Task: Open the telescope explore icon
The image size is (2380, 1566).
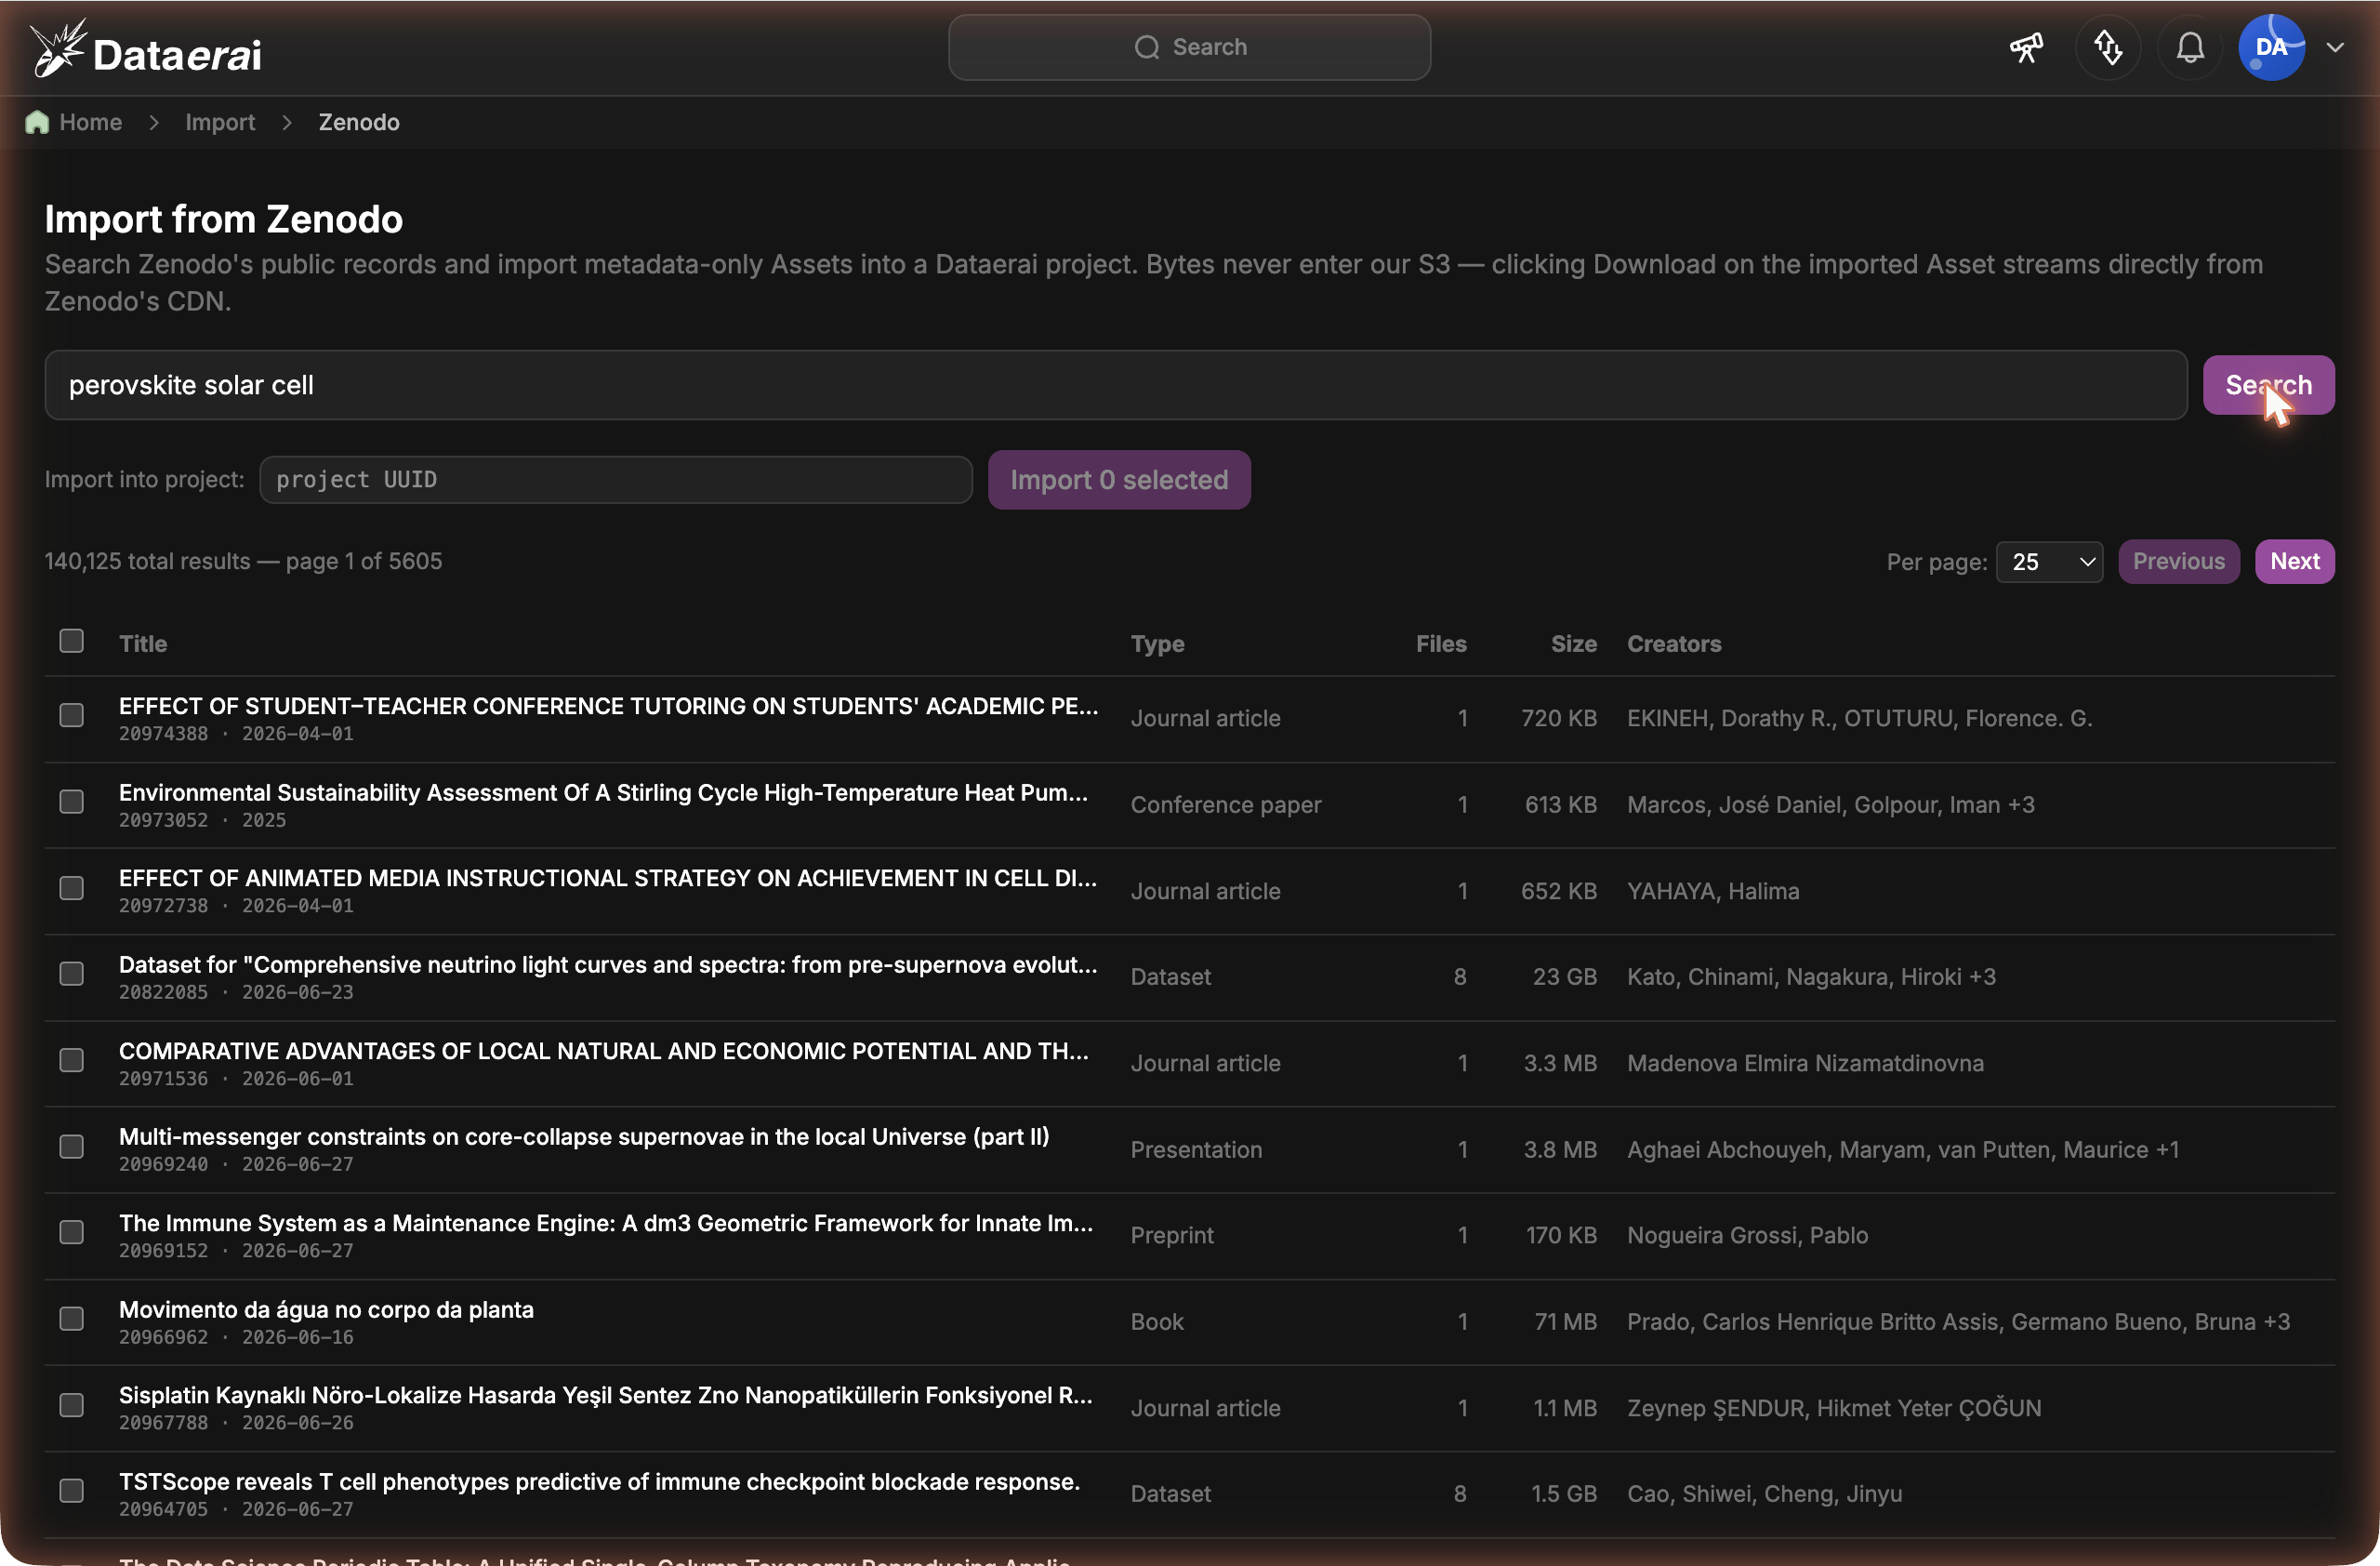Action: pos(2026,47)
